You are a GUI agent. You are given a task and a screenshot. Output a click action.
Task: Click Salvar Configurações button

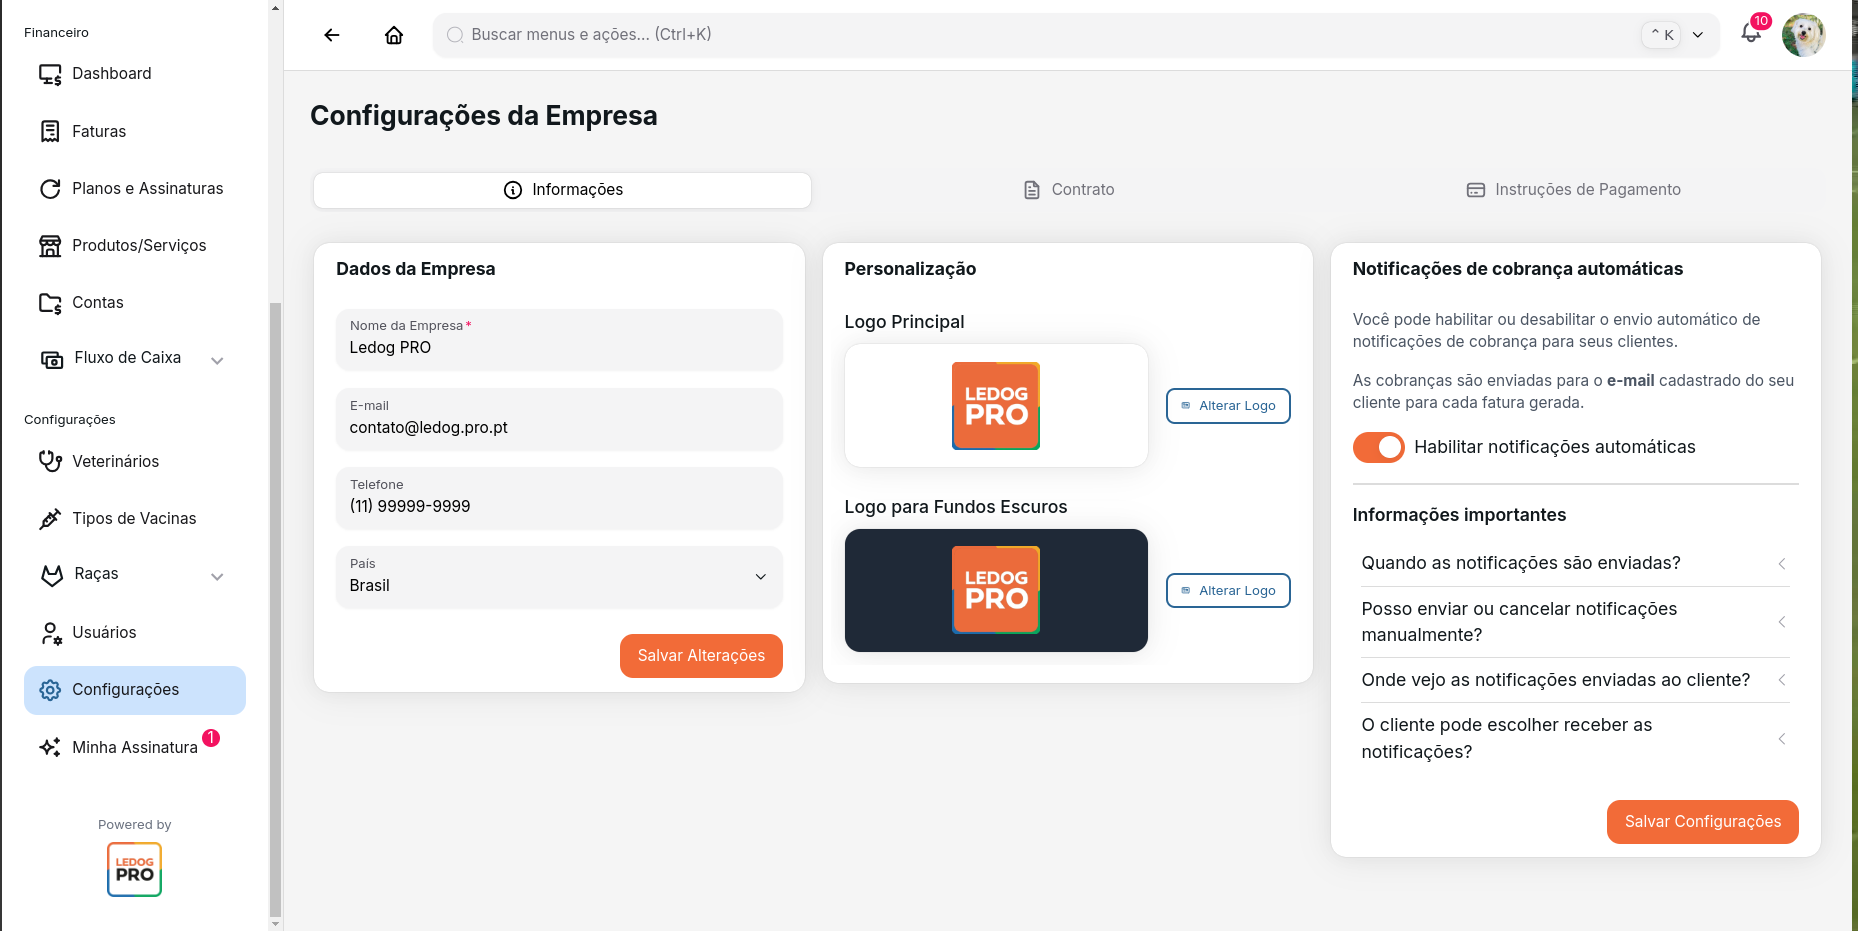(x=1702, y=821)
